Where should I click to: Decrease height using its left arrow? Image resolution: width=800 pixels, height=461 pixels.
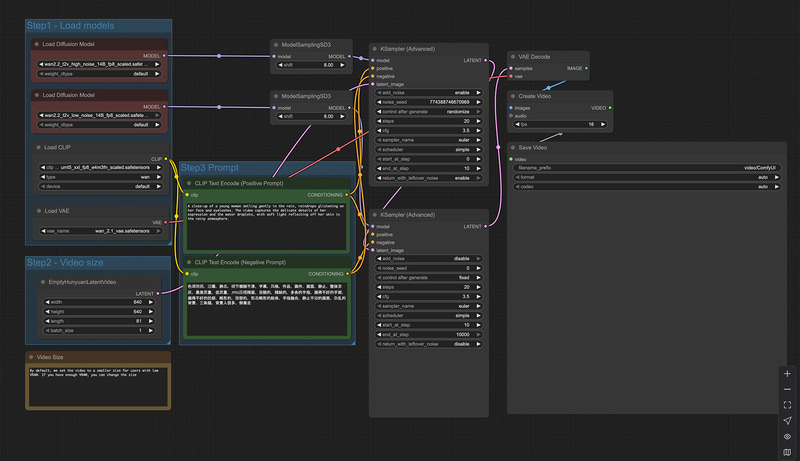click(x=47, y=312)
